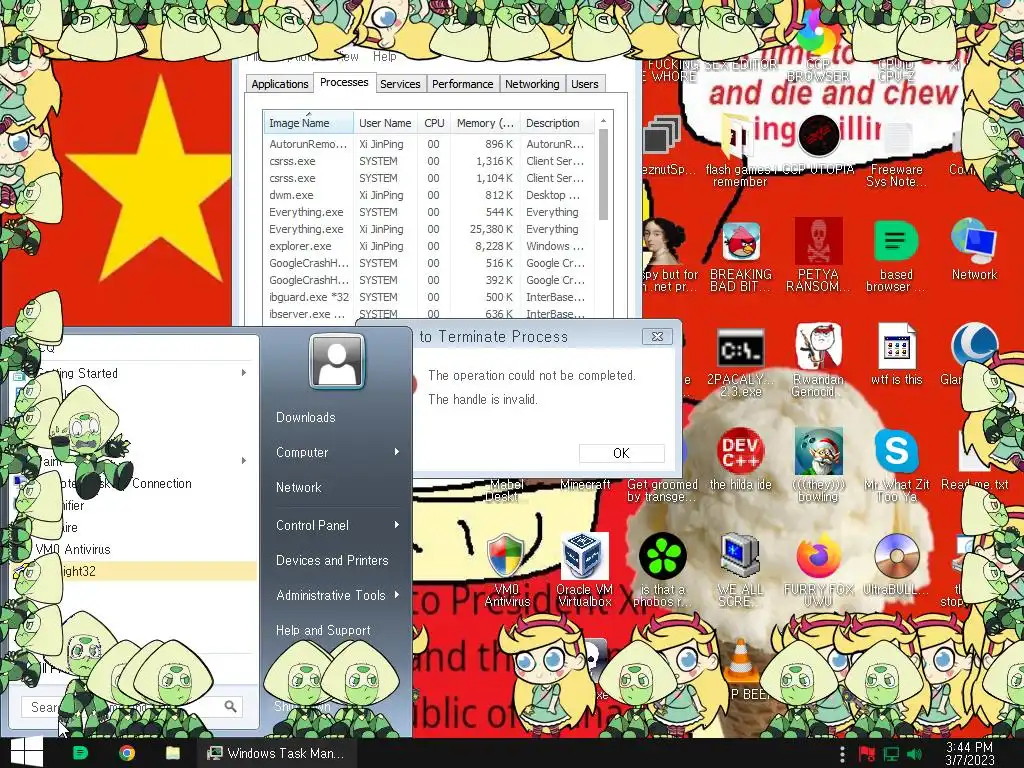
Task: Switch to the Services tab
Action: [400, 84]
